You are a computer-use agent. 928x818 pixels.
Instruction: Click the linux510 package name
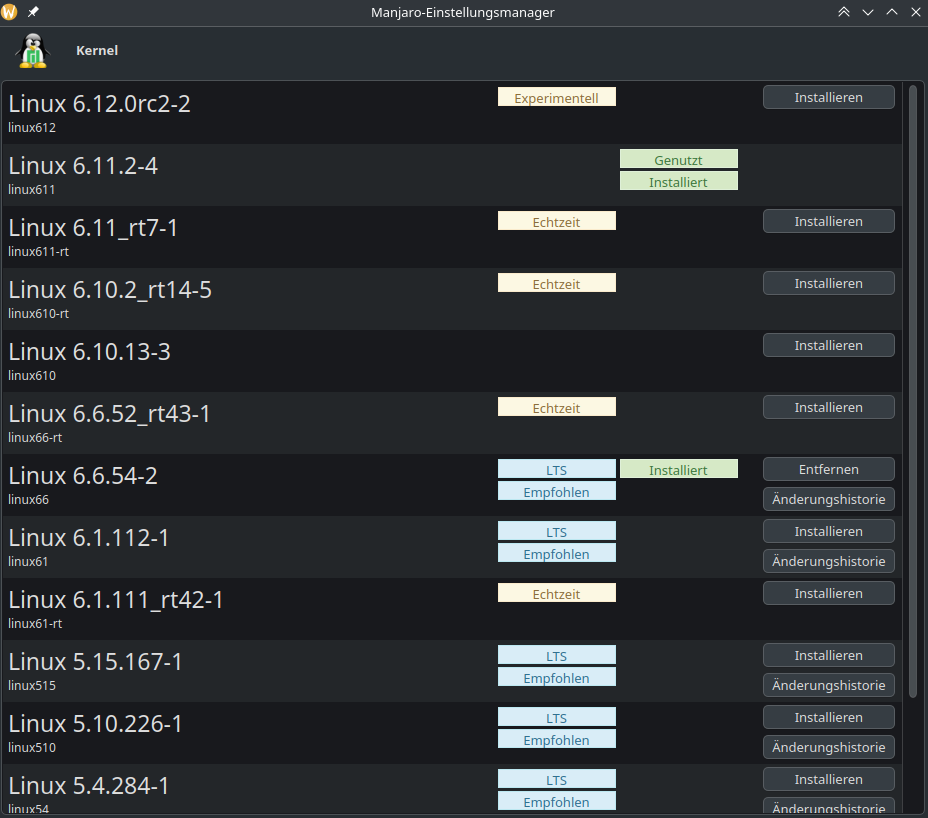pyautogui.click(x=32, y=748)
